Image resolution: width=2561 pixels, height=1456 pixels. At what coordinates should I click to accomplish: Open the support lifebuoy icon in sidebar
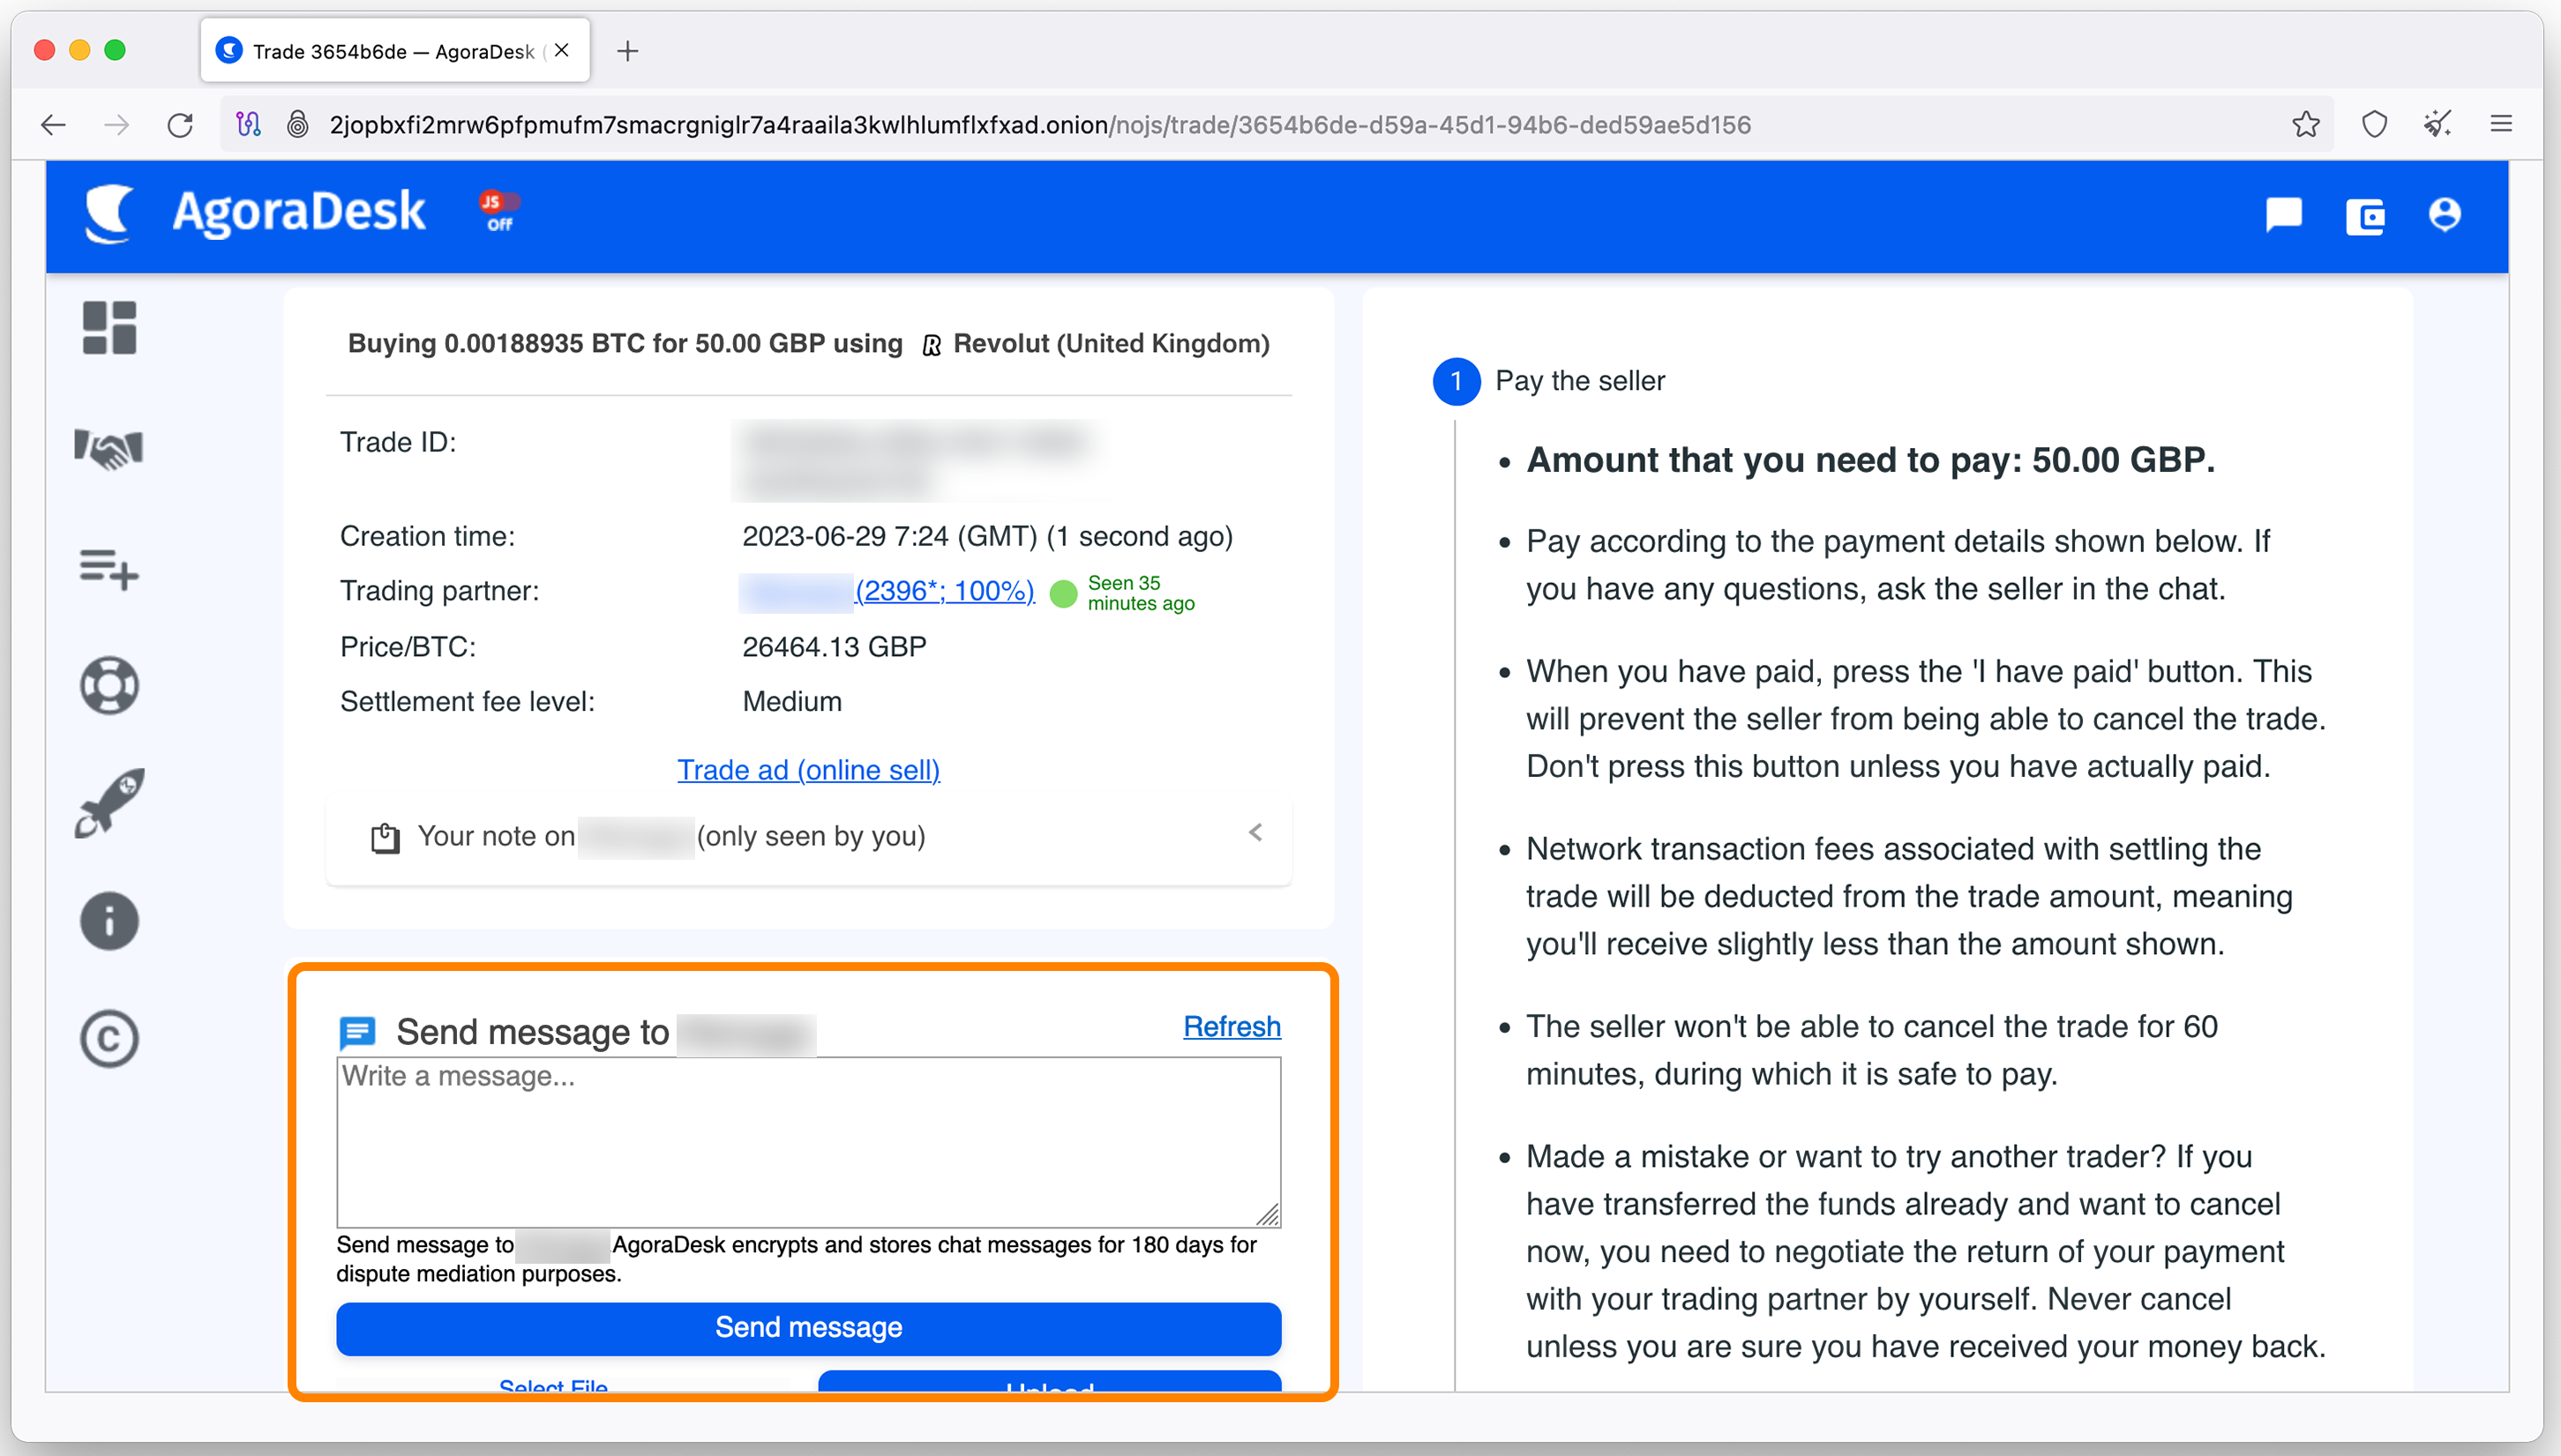109,685
